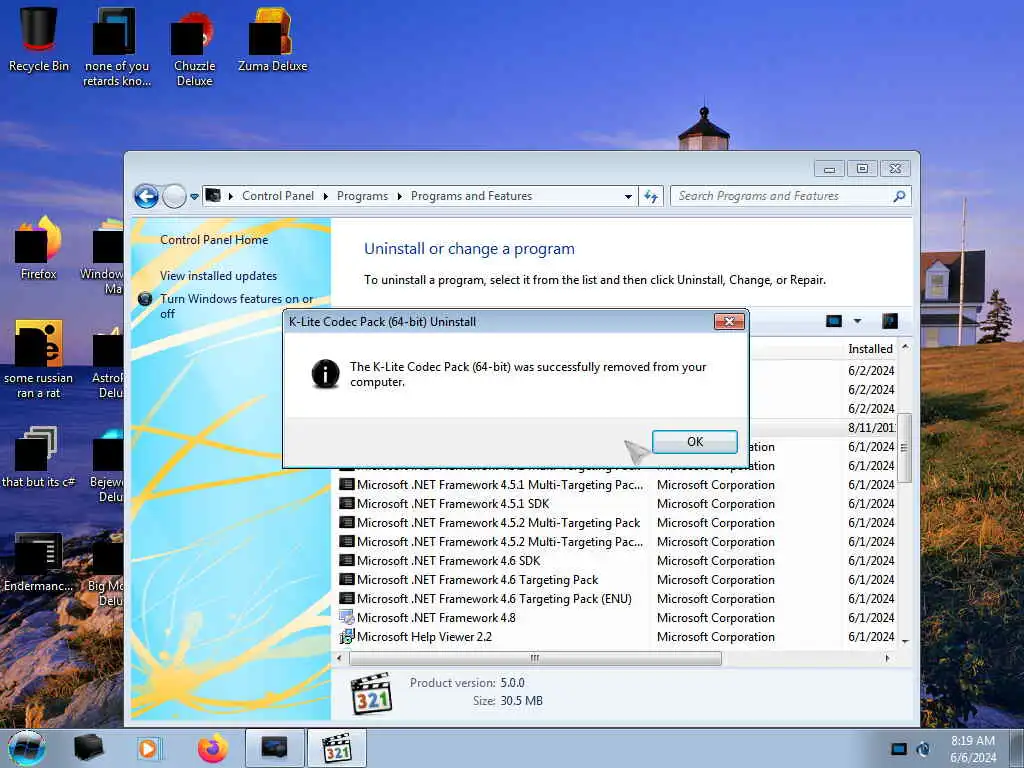Click the change view icon in toolbar

(x=834, y=321)
